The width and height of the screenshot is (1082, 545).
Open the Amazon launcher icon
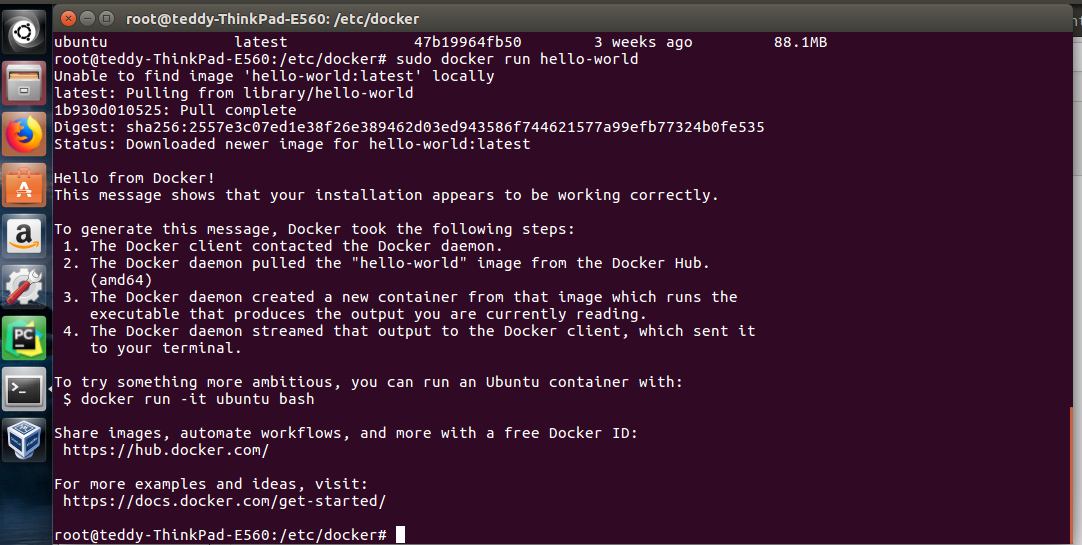(x=22, y=237)
